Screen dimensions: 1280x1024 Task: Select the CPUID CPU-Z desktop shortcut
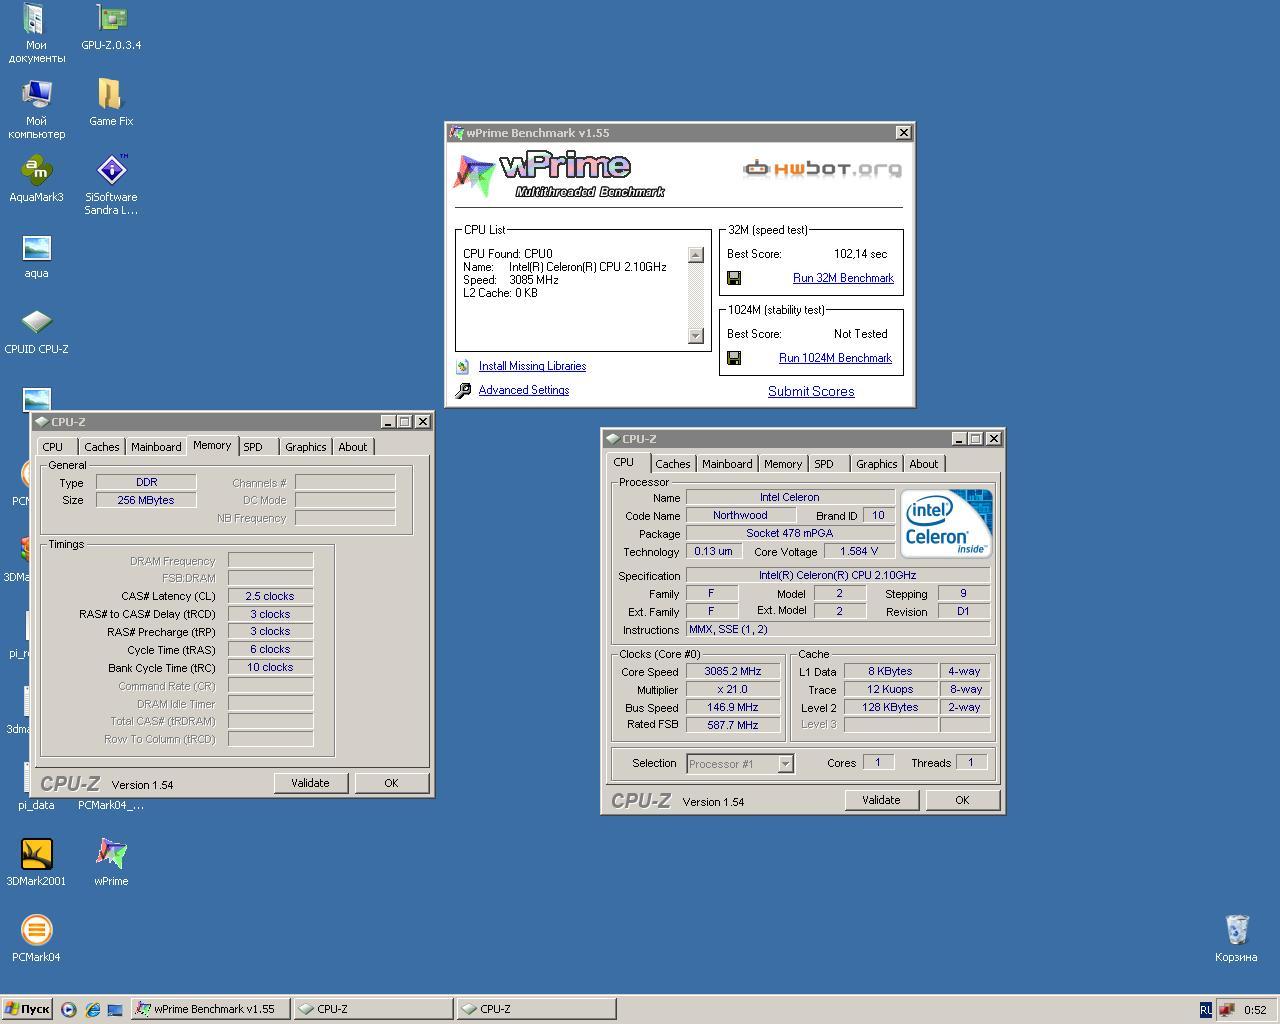click(x=36, y=331)
